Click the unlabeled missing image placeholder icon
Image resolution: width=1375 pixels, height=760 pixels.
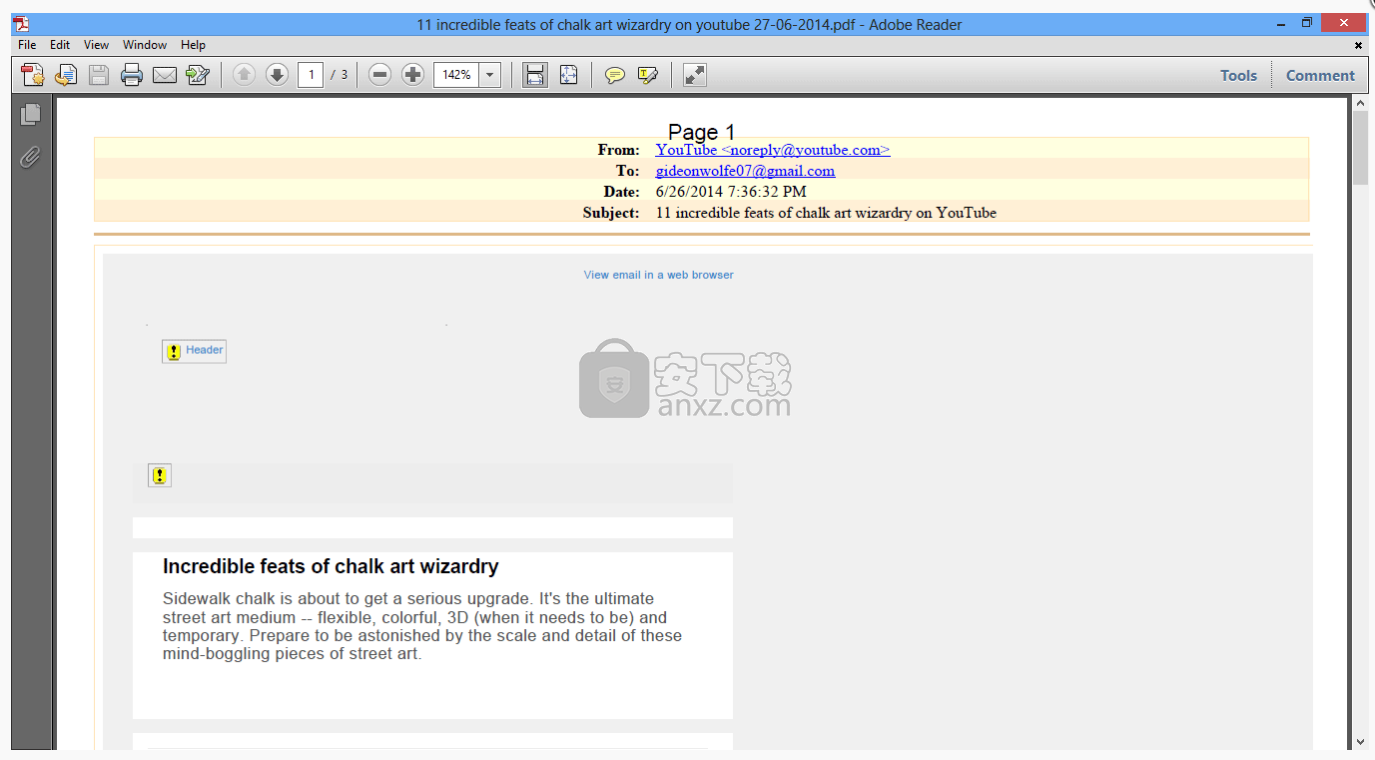tap(160, 476)
